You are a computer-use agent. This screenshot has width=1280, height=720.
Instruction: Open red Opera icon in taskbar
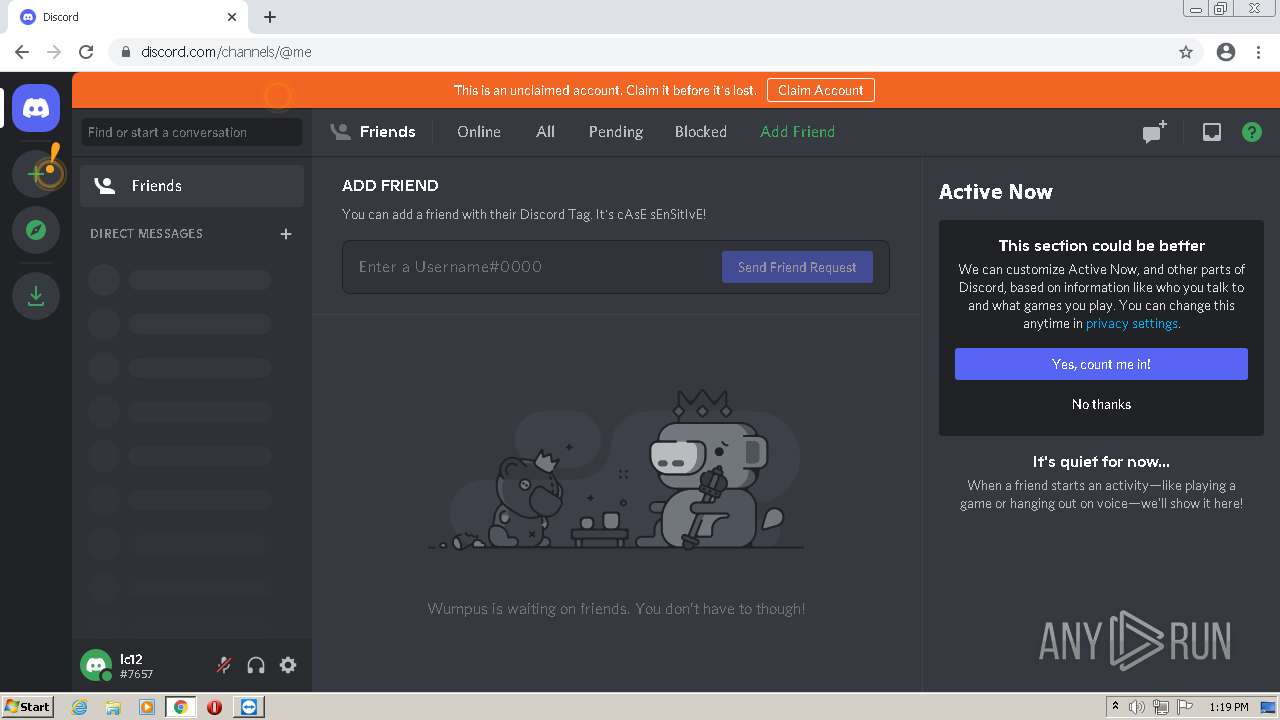[214, 707]
